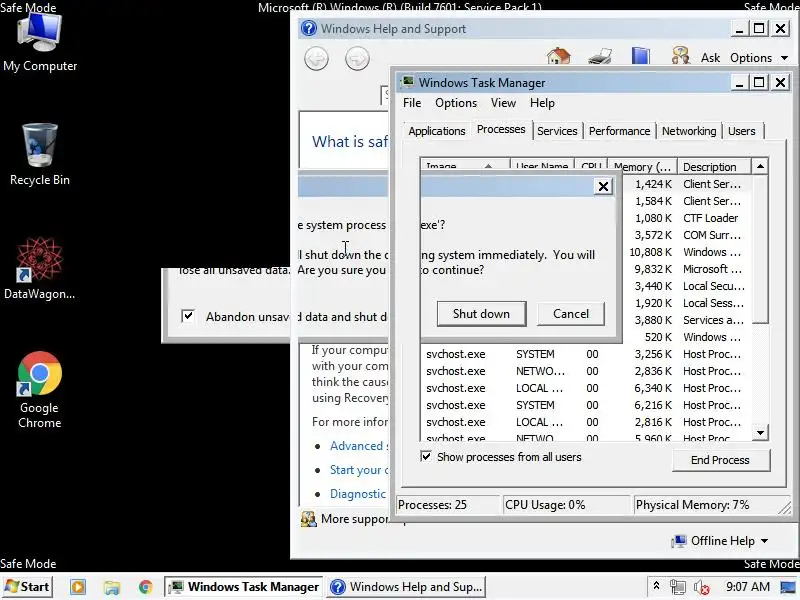Select Windows Task Manager taskbar button

pos(244,587)
